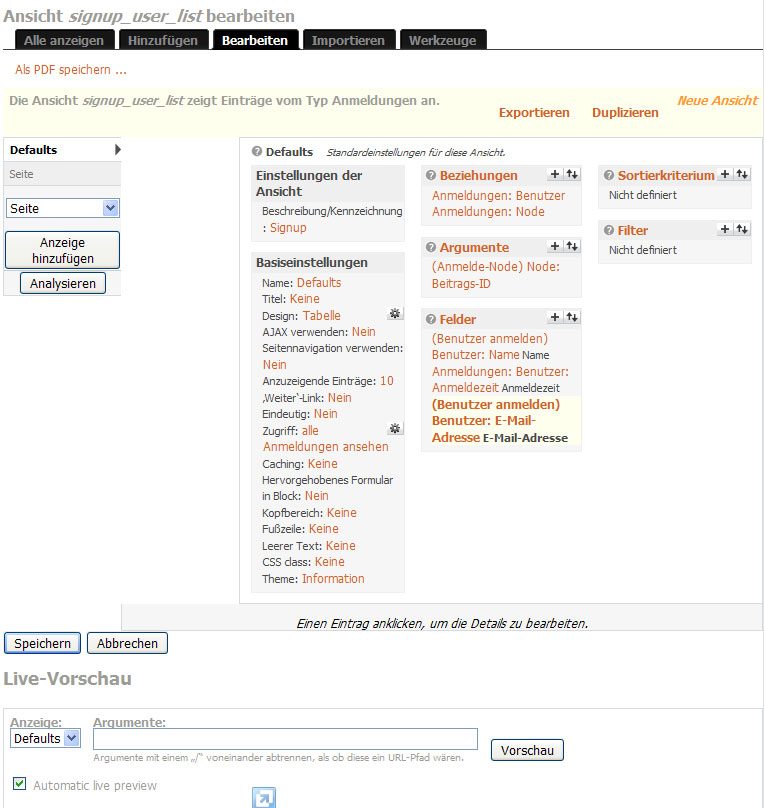Open the Werkzeuge tab
Screen dimensions: 764x808
click(443, 40)
